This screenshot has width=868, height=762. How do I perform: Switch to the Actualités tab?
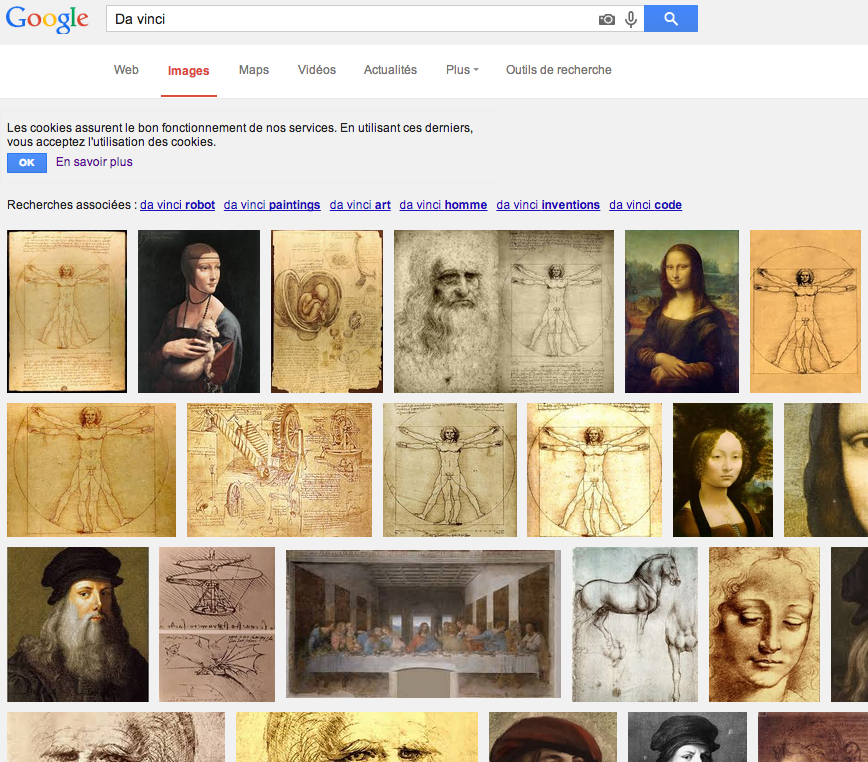(390, 70)
